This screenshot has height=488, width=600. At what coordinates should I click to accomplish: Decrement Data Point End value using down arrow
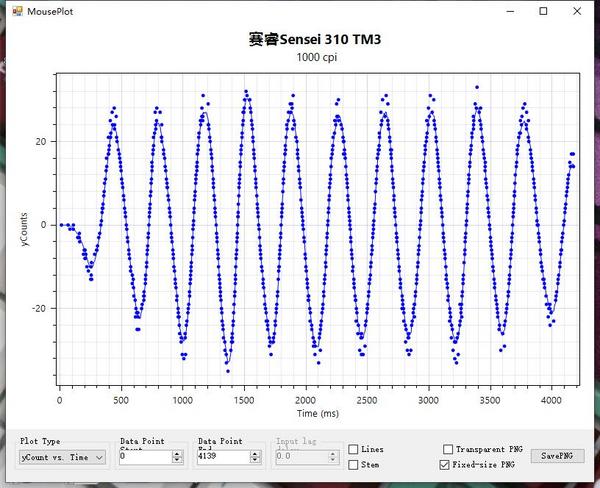tap(255, 459)
